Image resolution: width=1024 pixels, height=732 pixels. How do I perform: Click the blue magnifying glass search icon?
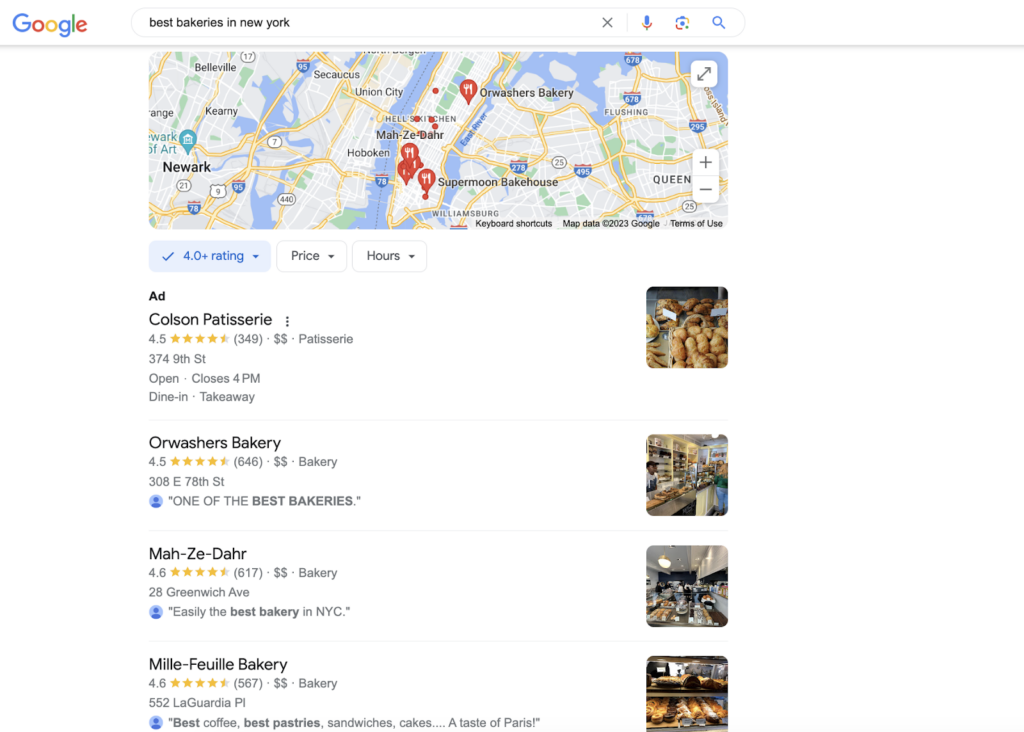tap(718, 23)
